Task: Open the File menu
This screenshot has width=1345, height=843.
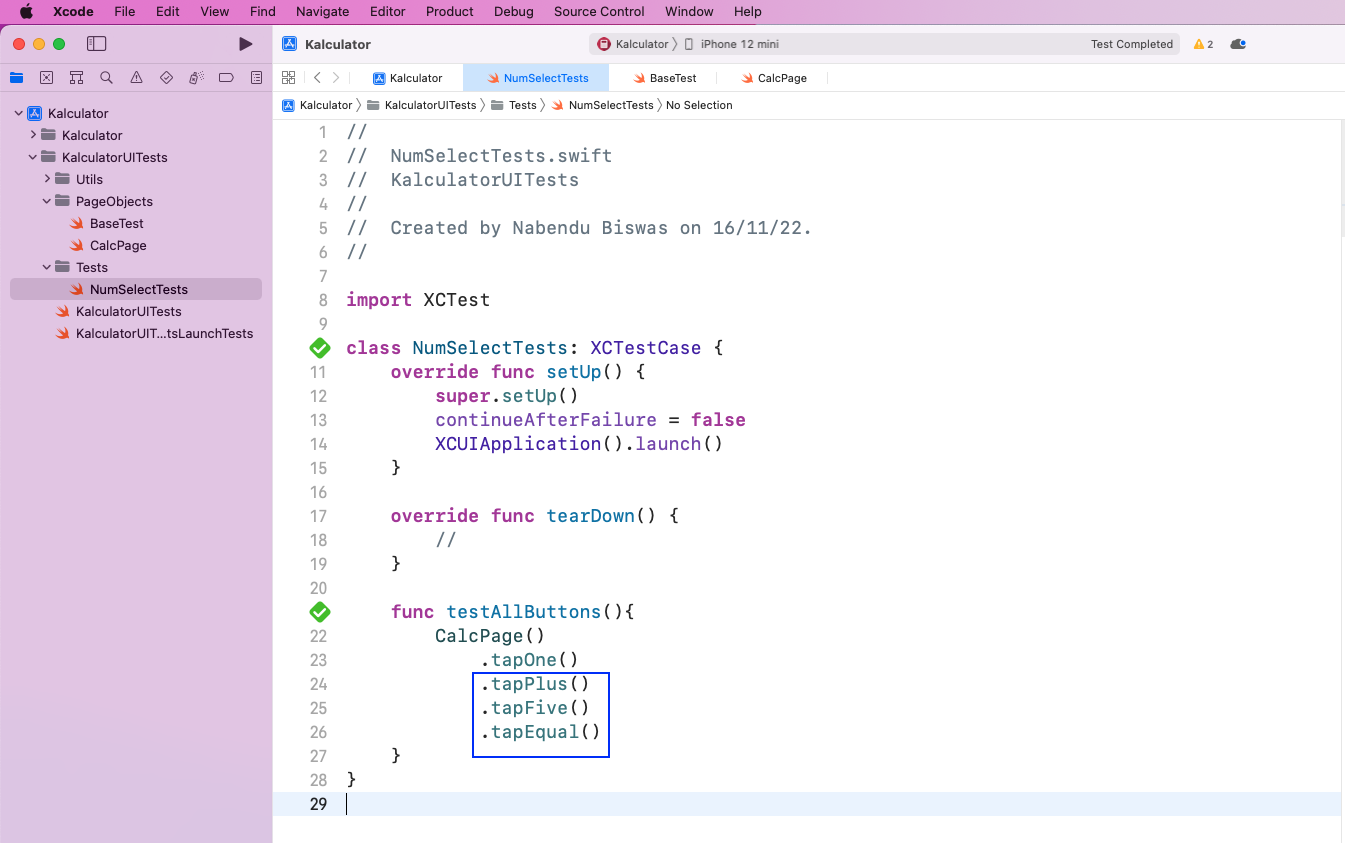Action: (124, 12)
